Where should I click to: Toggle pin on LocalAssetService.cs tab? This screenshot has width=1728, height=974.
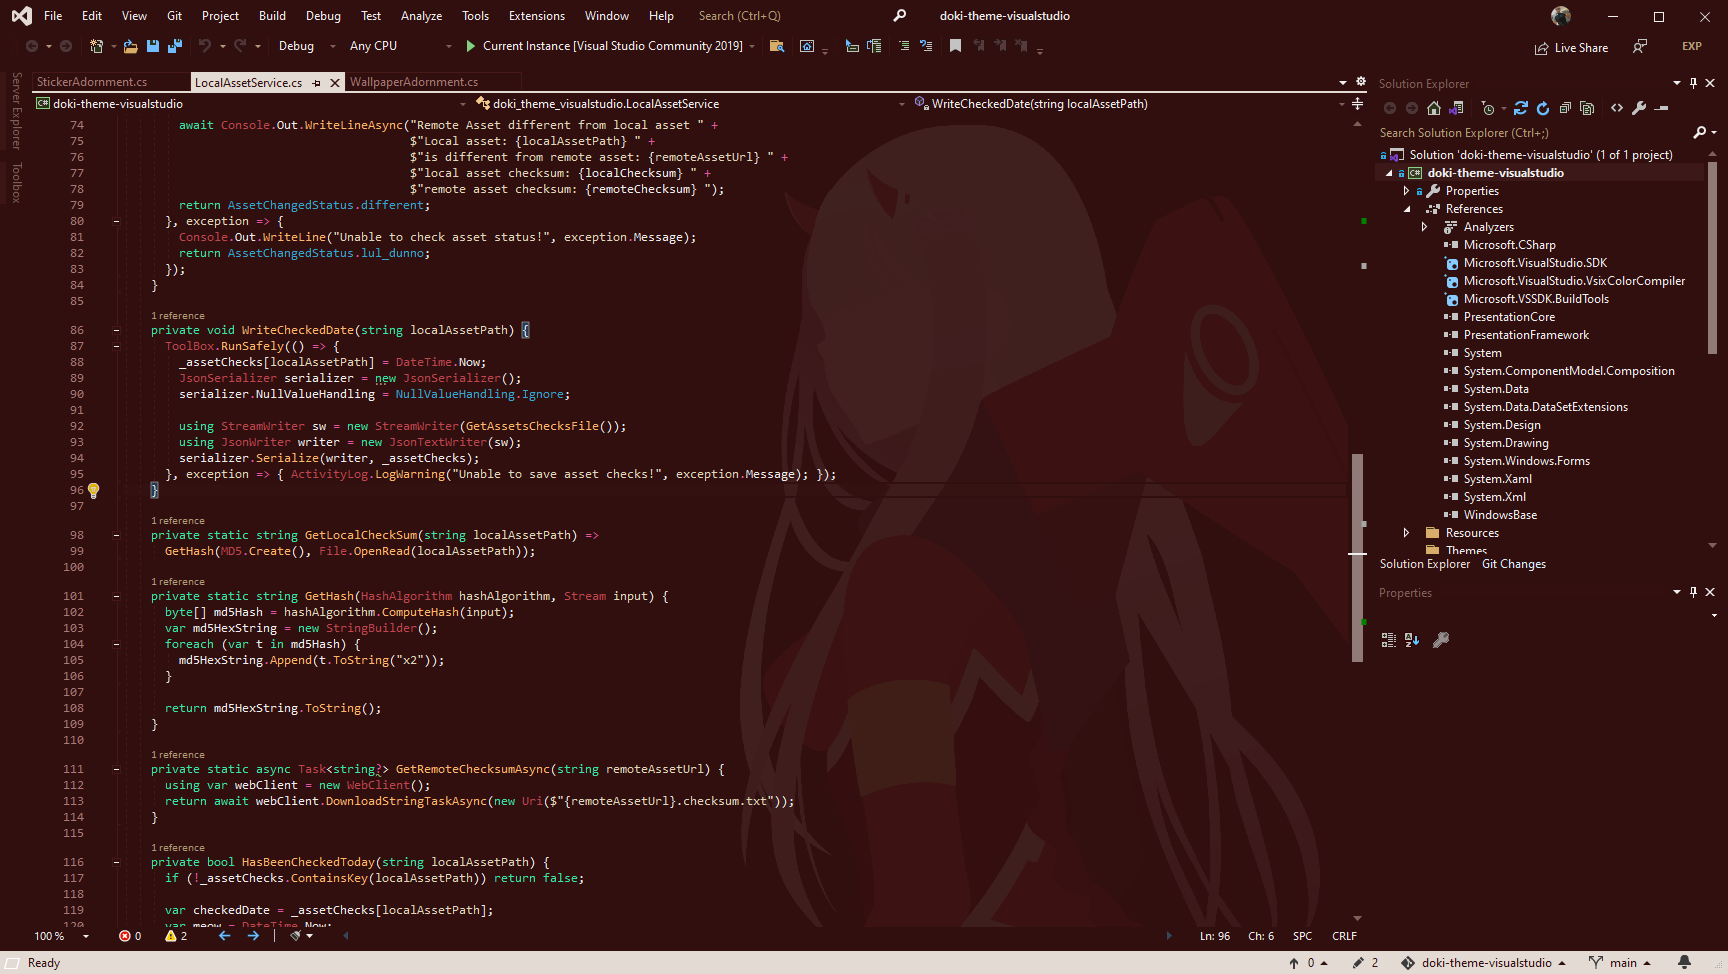coord(317,83)
